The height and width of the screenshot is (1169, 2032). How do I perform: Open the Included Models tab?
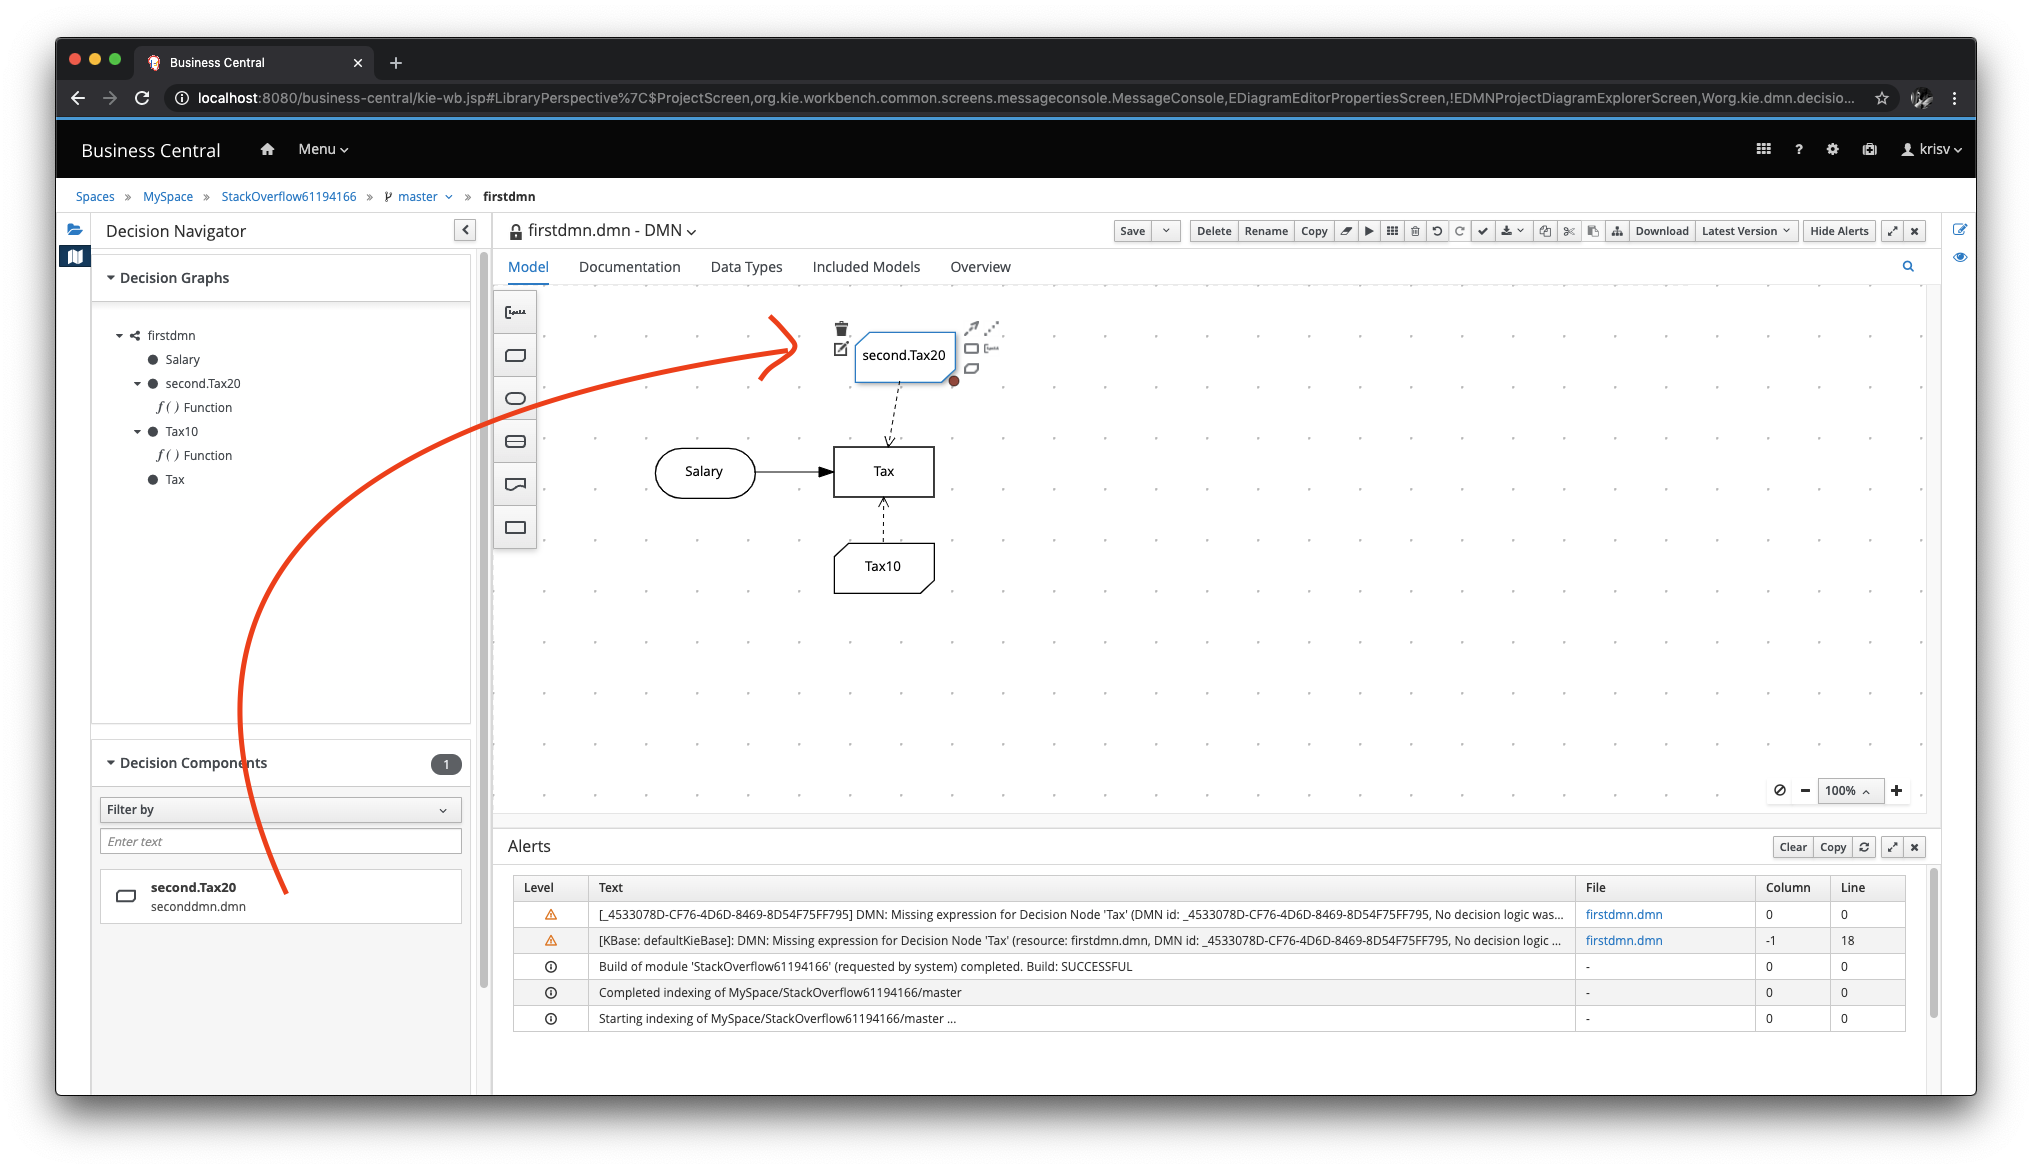point(866,267)
